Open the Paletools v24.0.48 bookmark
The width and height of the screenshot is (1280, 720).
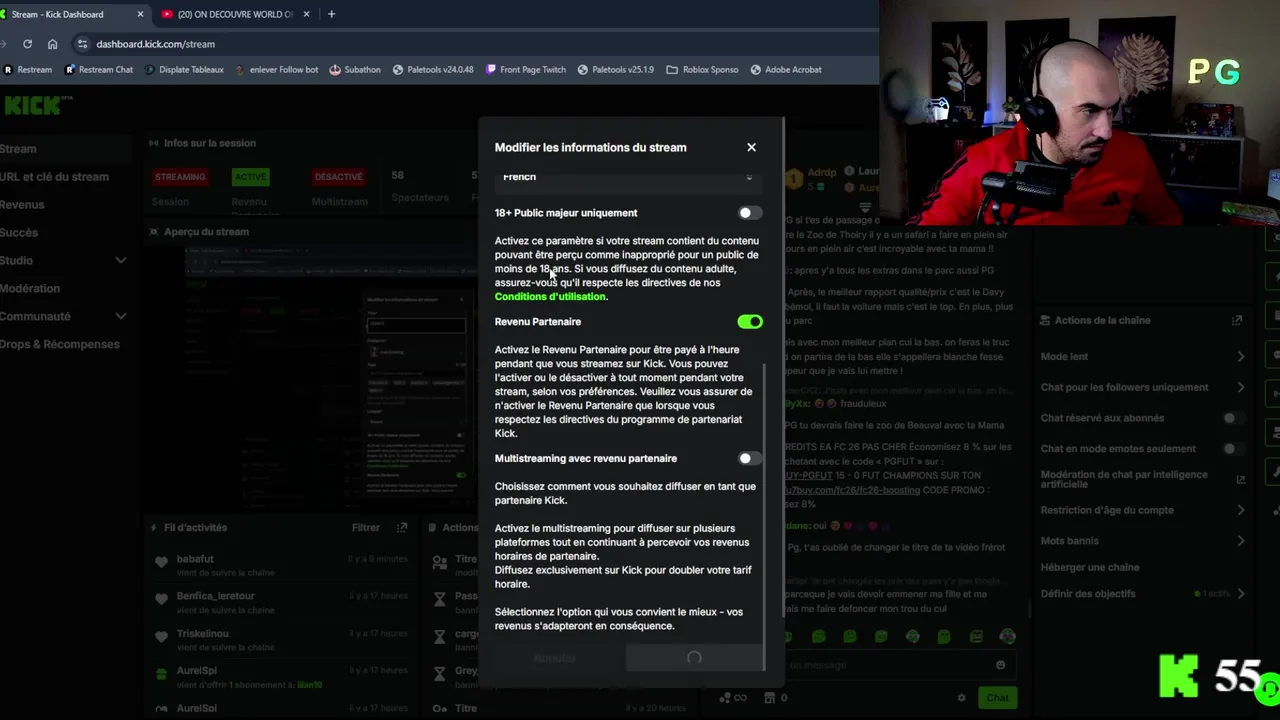pyautogui.click(x=433, y=70)
